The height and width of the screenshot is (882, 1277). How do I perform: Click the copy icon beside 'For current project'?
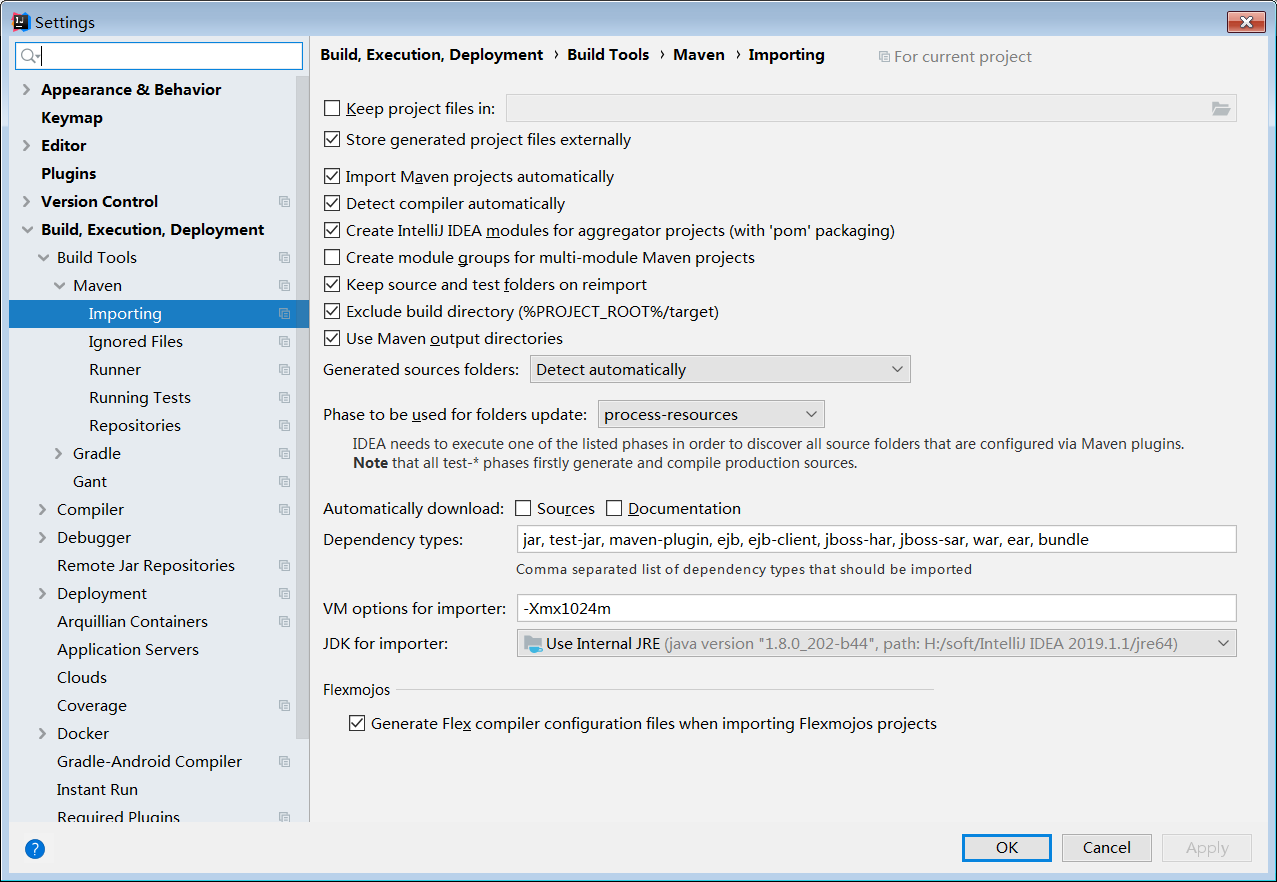pos(884,57)
